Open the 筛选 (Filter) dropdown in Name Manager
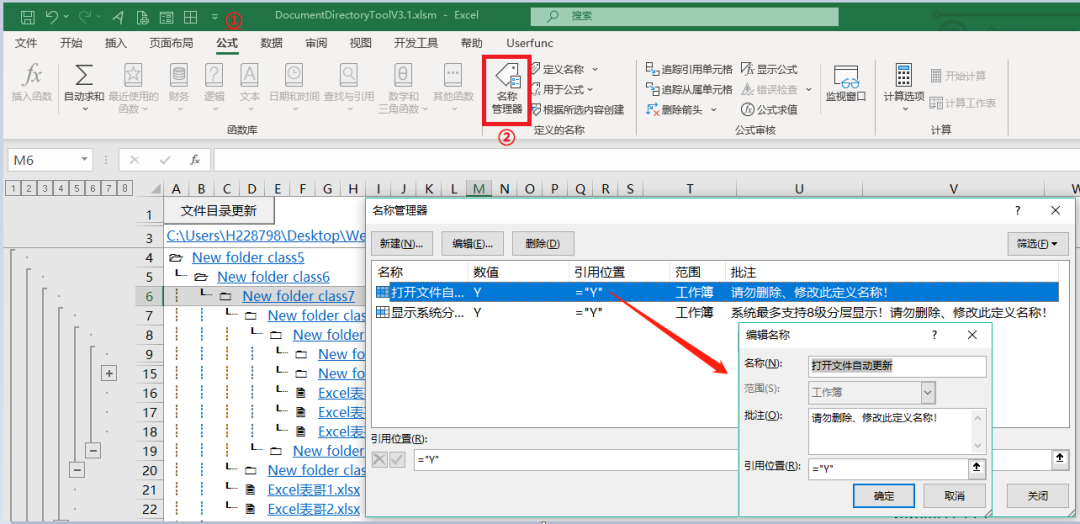Image resolution: width=1080 pixels, height=524 pixels. coord(1037,243)
